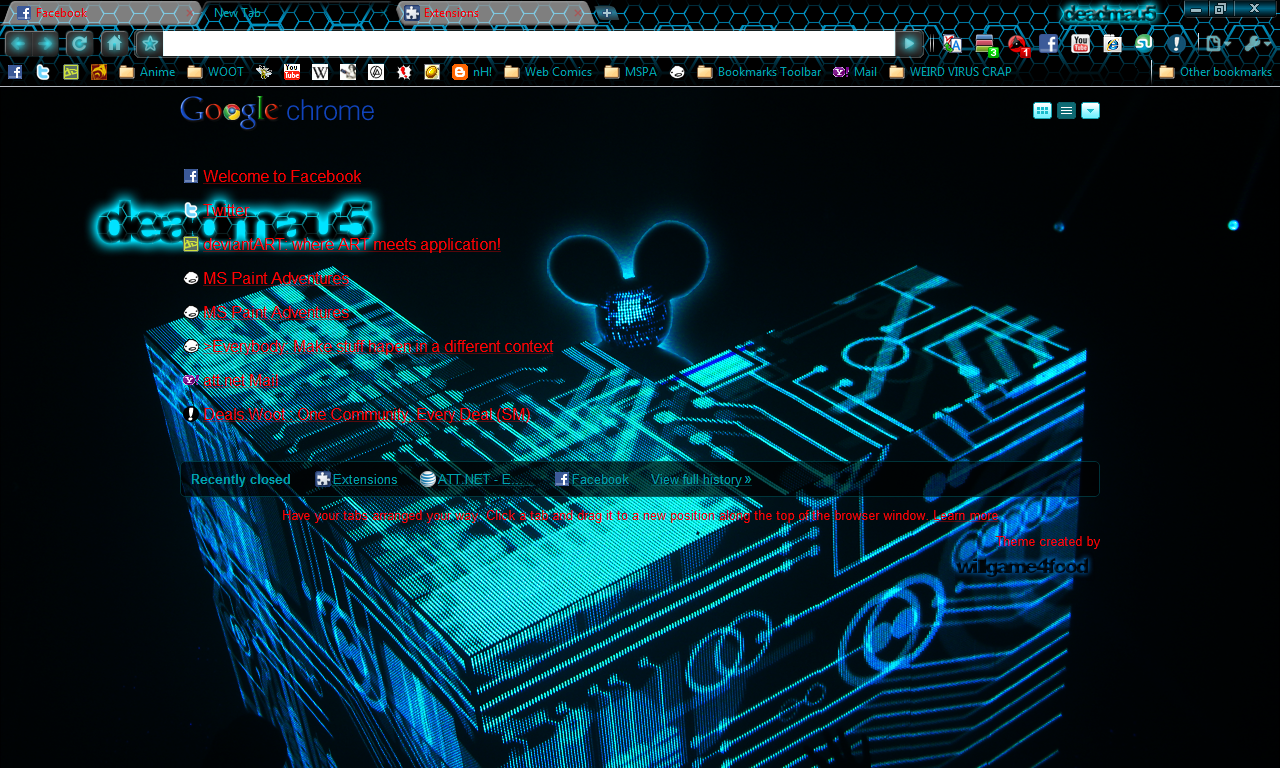The height and width of the screenshot is (768, 1280).
Task: Open the Other bookmarks folder
Action: click(x=1216, y=72)
